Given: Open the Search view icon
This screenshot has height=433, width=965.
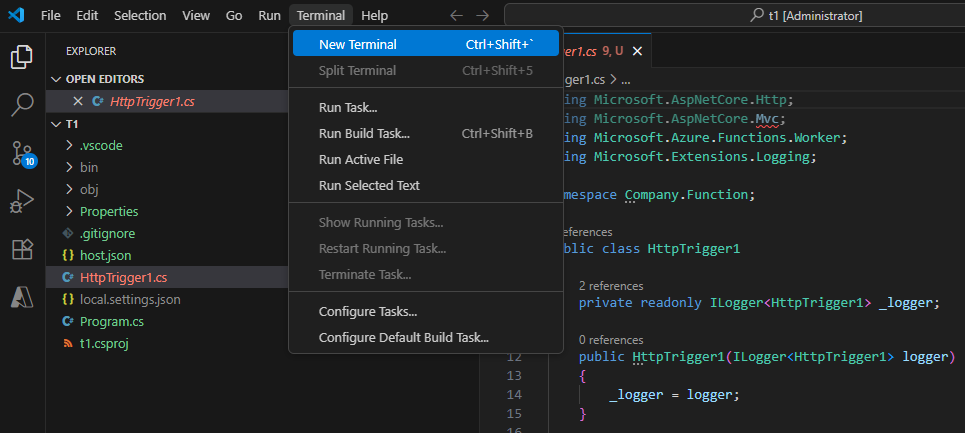Looking at the screenshot, I should (x=21, y=104).
